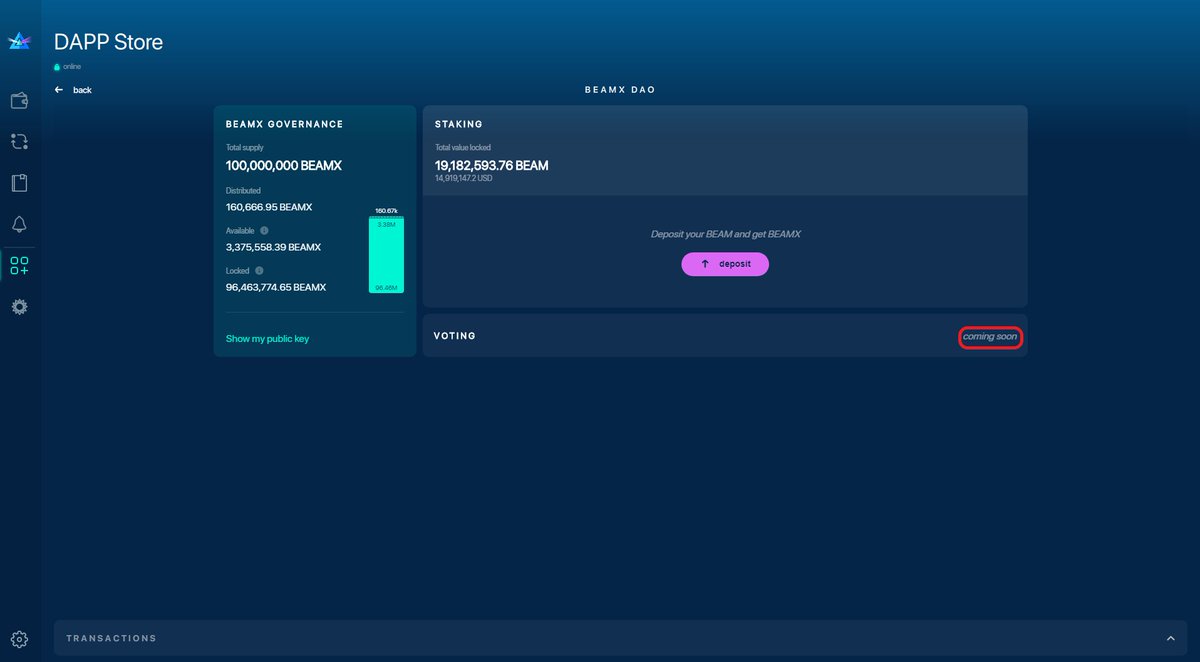Click the 96,463,774.65 BEAMX locked value
Viewport: 1200px width, 662px height.
[x=276, y=287]
